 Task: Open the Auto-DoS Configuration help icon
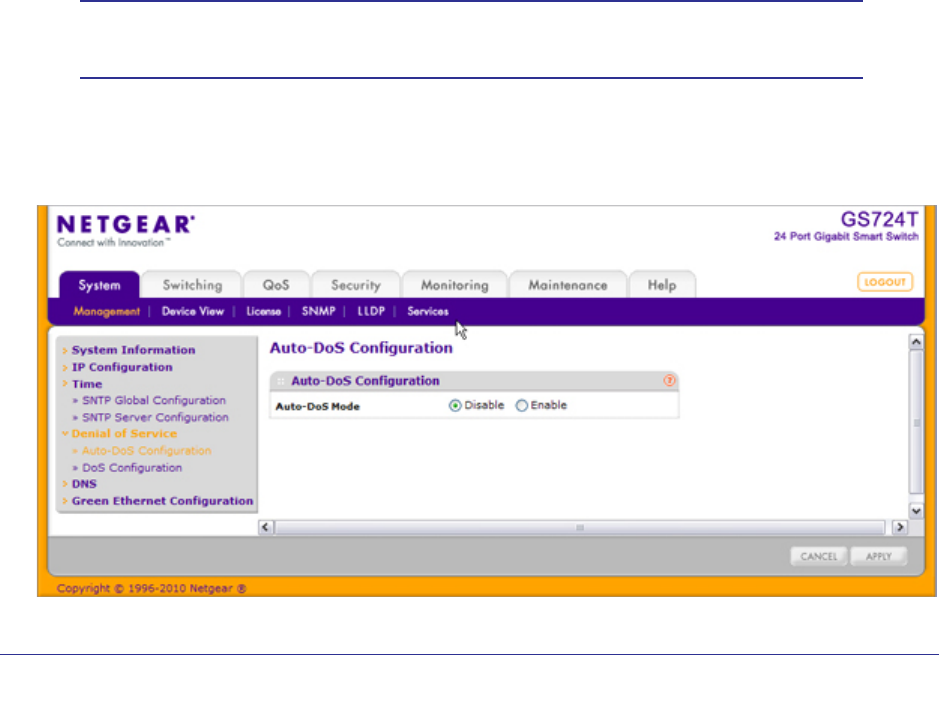click(669, 380)
